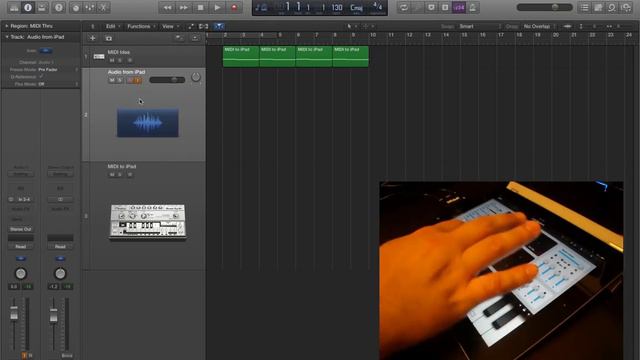
Task: Click the MIDI Idea track keyboard icon
Action: coord(99,56)
